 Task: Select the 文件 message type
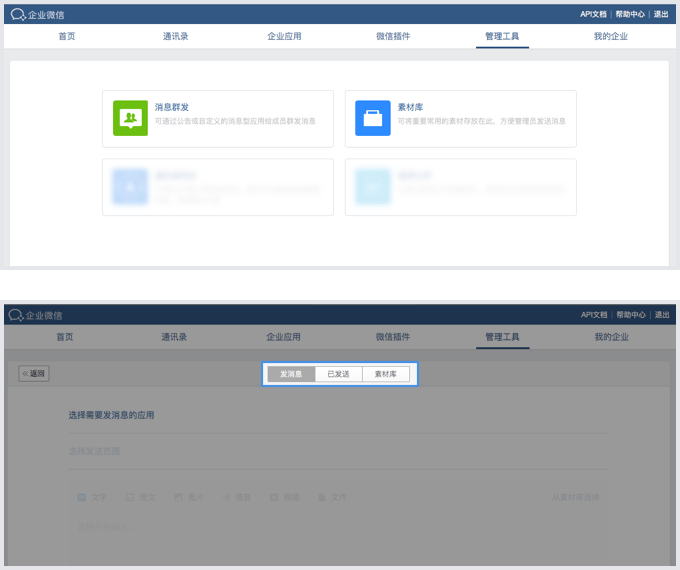tap(332, 497)
